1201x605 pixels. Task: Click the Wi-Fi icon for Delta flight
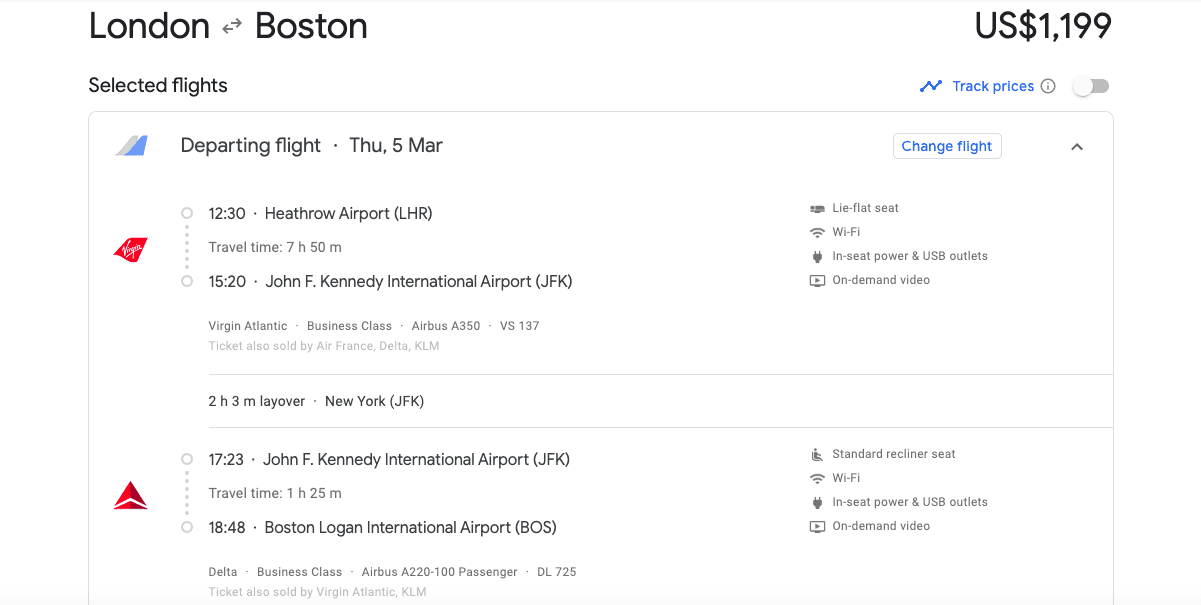(x=817, y=478)
